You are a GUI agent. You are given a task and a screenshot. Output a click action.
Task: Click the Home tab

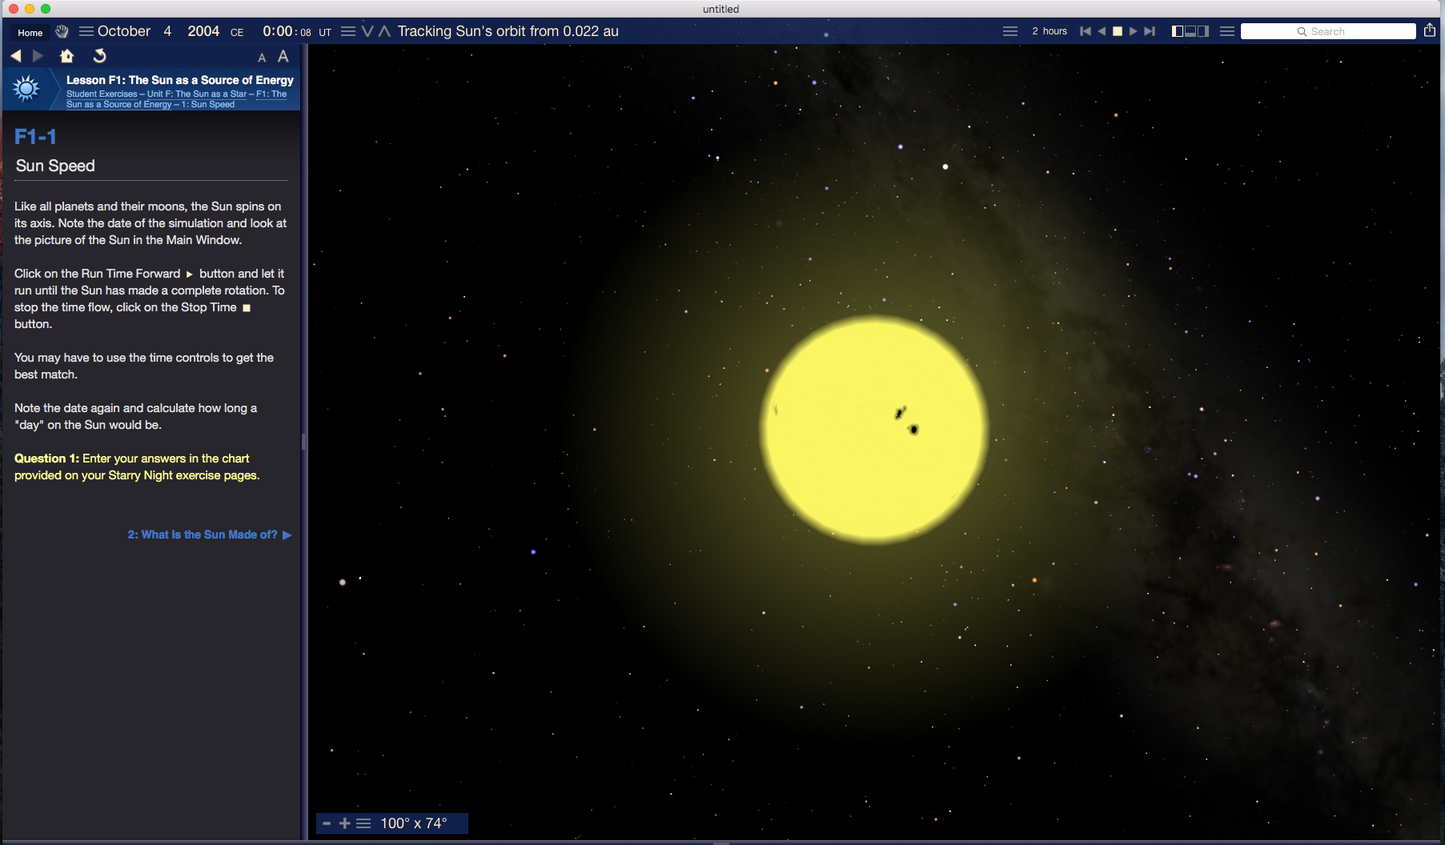[x=30, y=32]
